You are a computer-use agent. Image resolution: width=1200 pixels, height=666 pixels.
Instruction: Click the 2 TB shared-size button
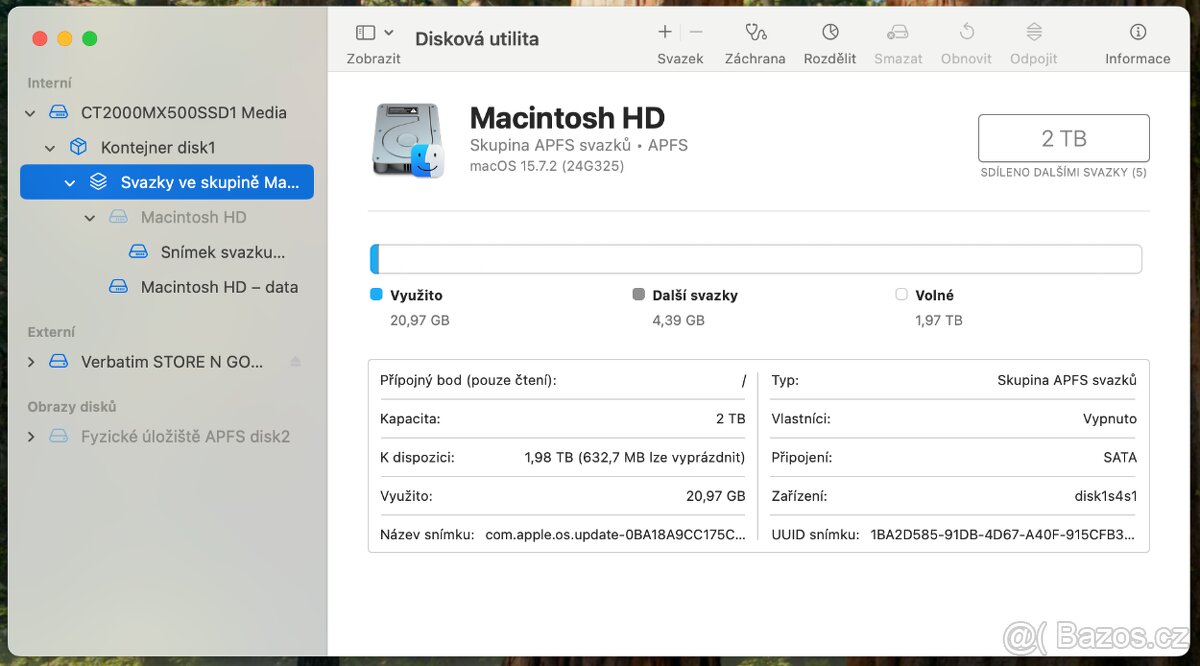click(x=1063, y=138)
